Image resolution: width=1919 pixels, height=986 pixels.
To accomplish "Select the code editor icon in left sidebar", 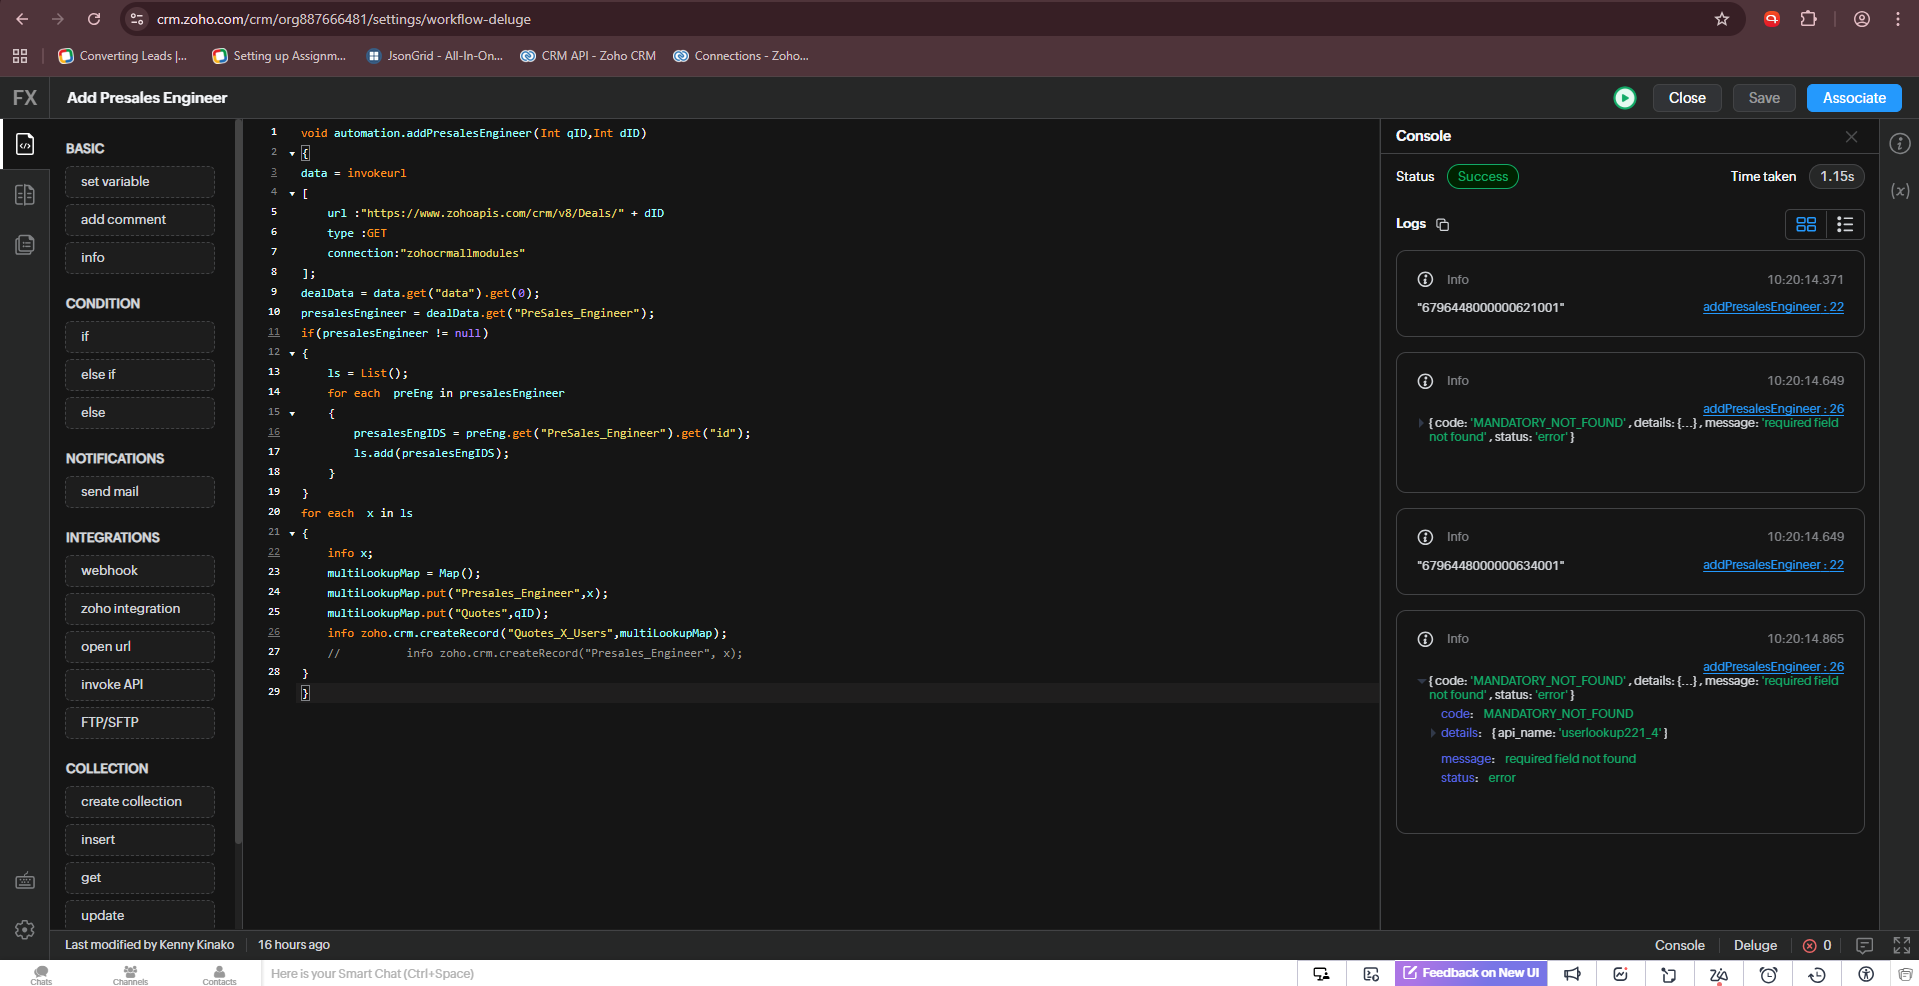I will [25, 145].
